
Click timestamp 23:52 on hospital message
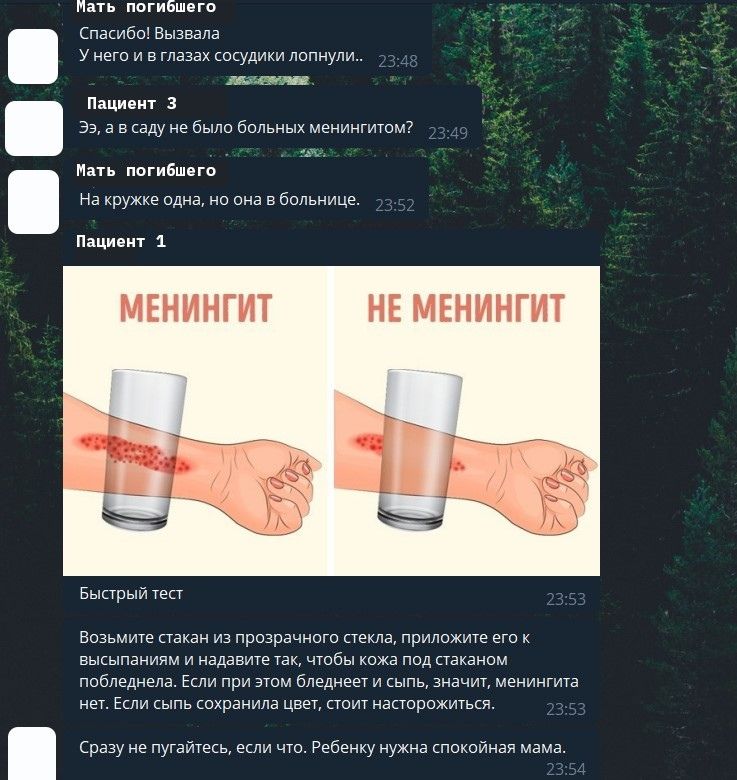(395, 205)
